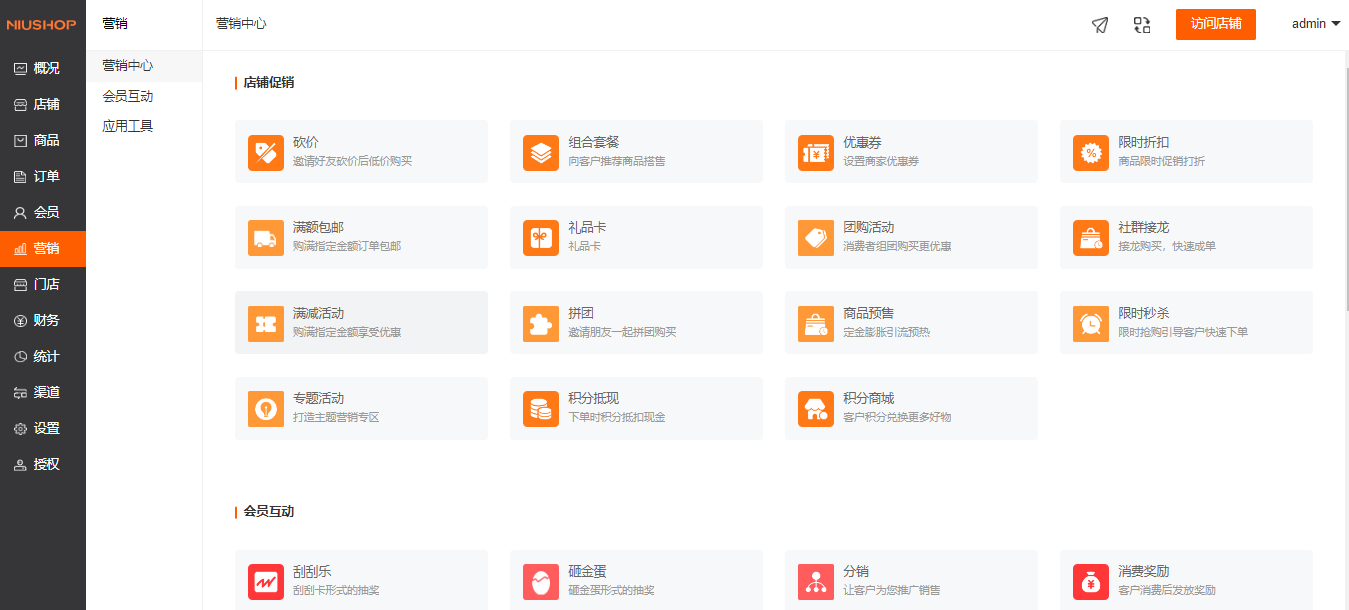
Task: Click the 访问店铺 visit shop button
Action: [1215, 24]
